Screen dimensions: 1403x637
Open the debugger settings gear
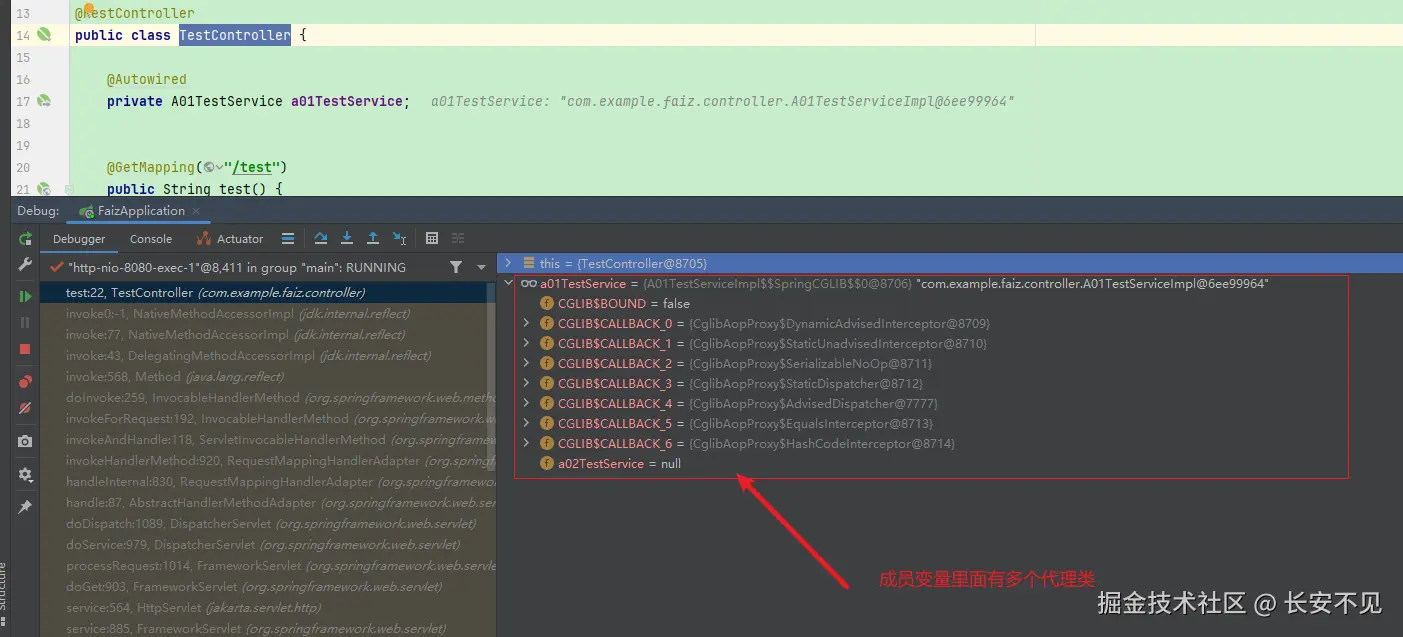tap(25, 474)
